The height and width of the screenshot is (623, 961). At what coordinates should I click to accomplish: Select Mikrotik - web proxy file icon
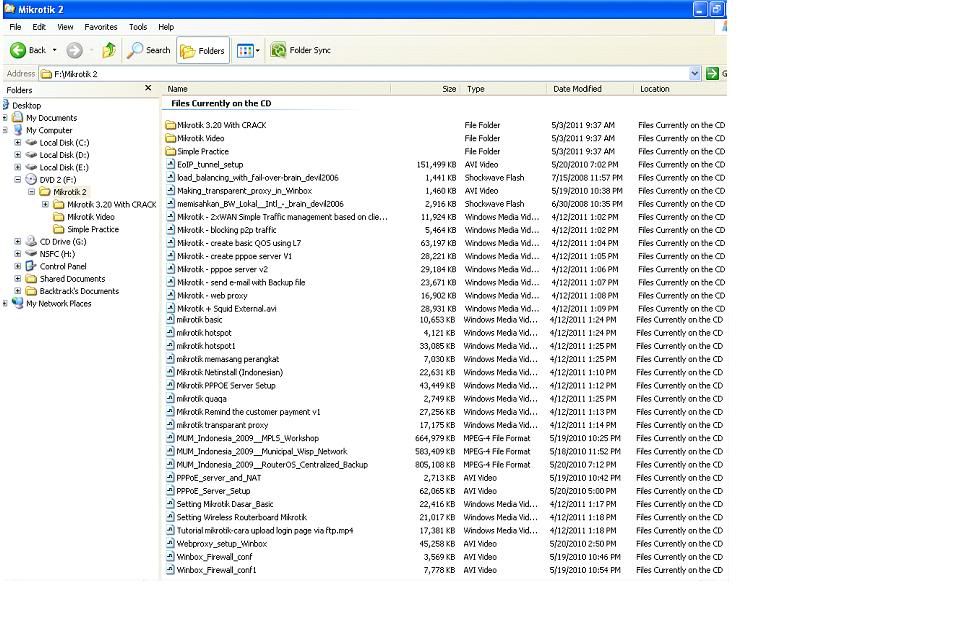[x=170, y=295]
